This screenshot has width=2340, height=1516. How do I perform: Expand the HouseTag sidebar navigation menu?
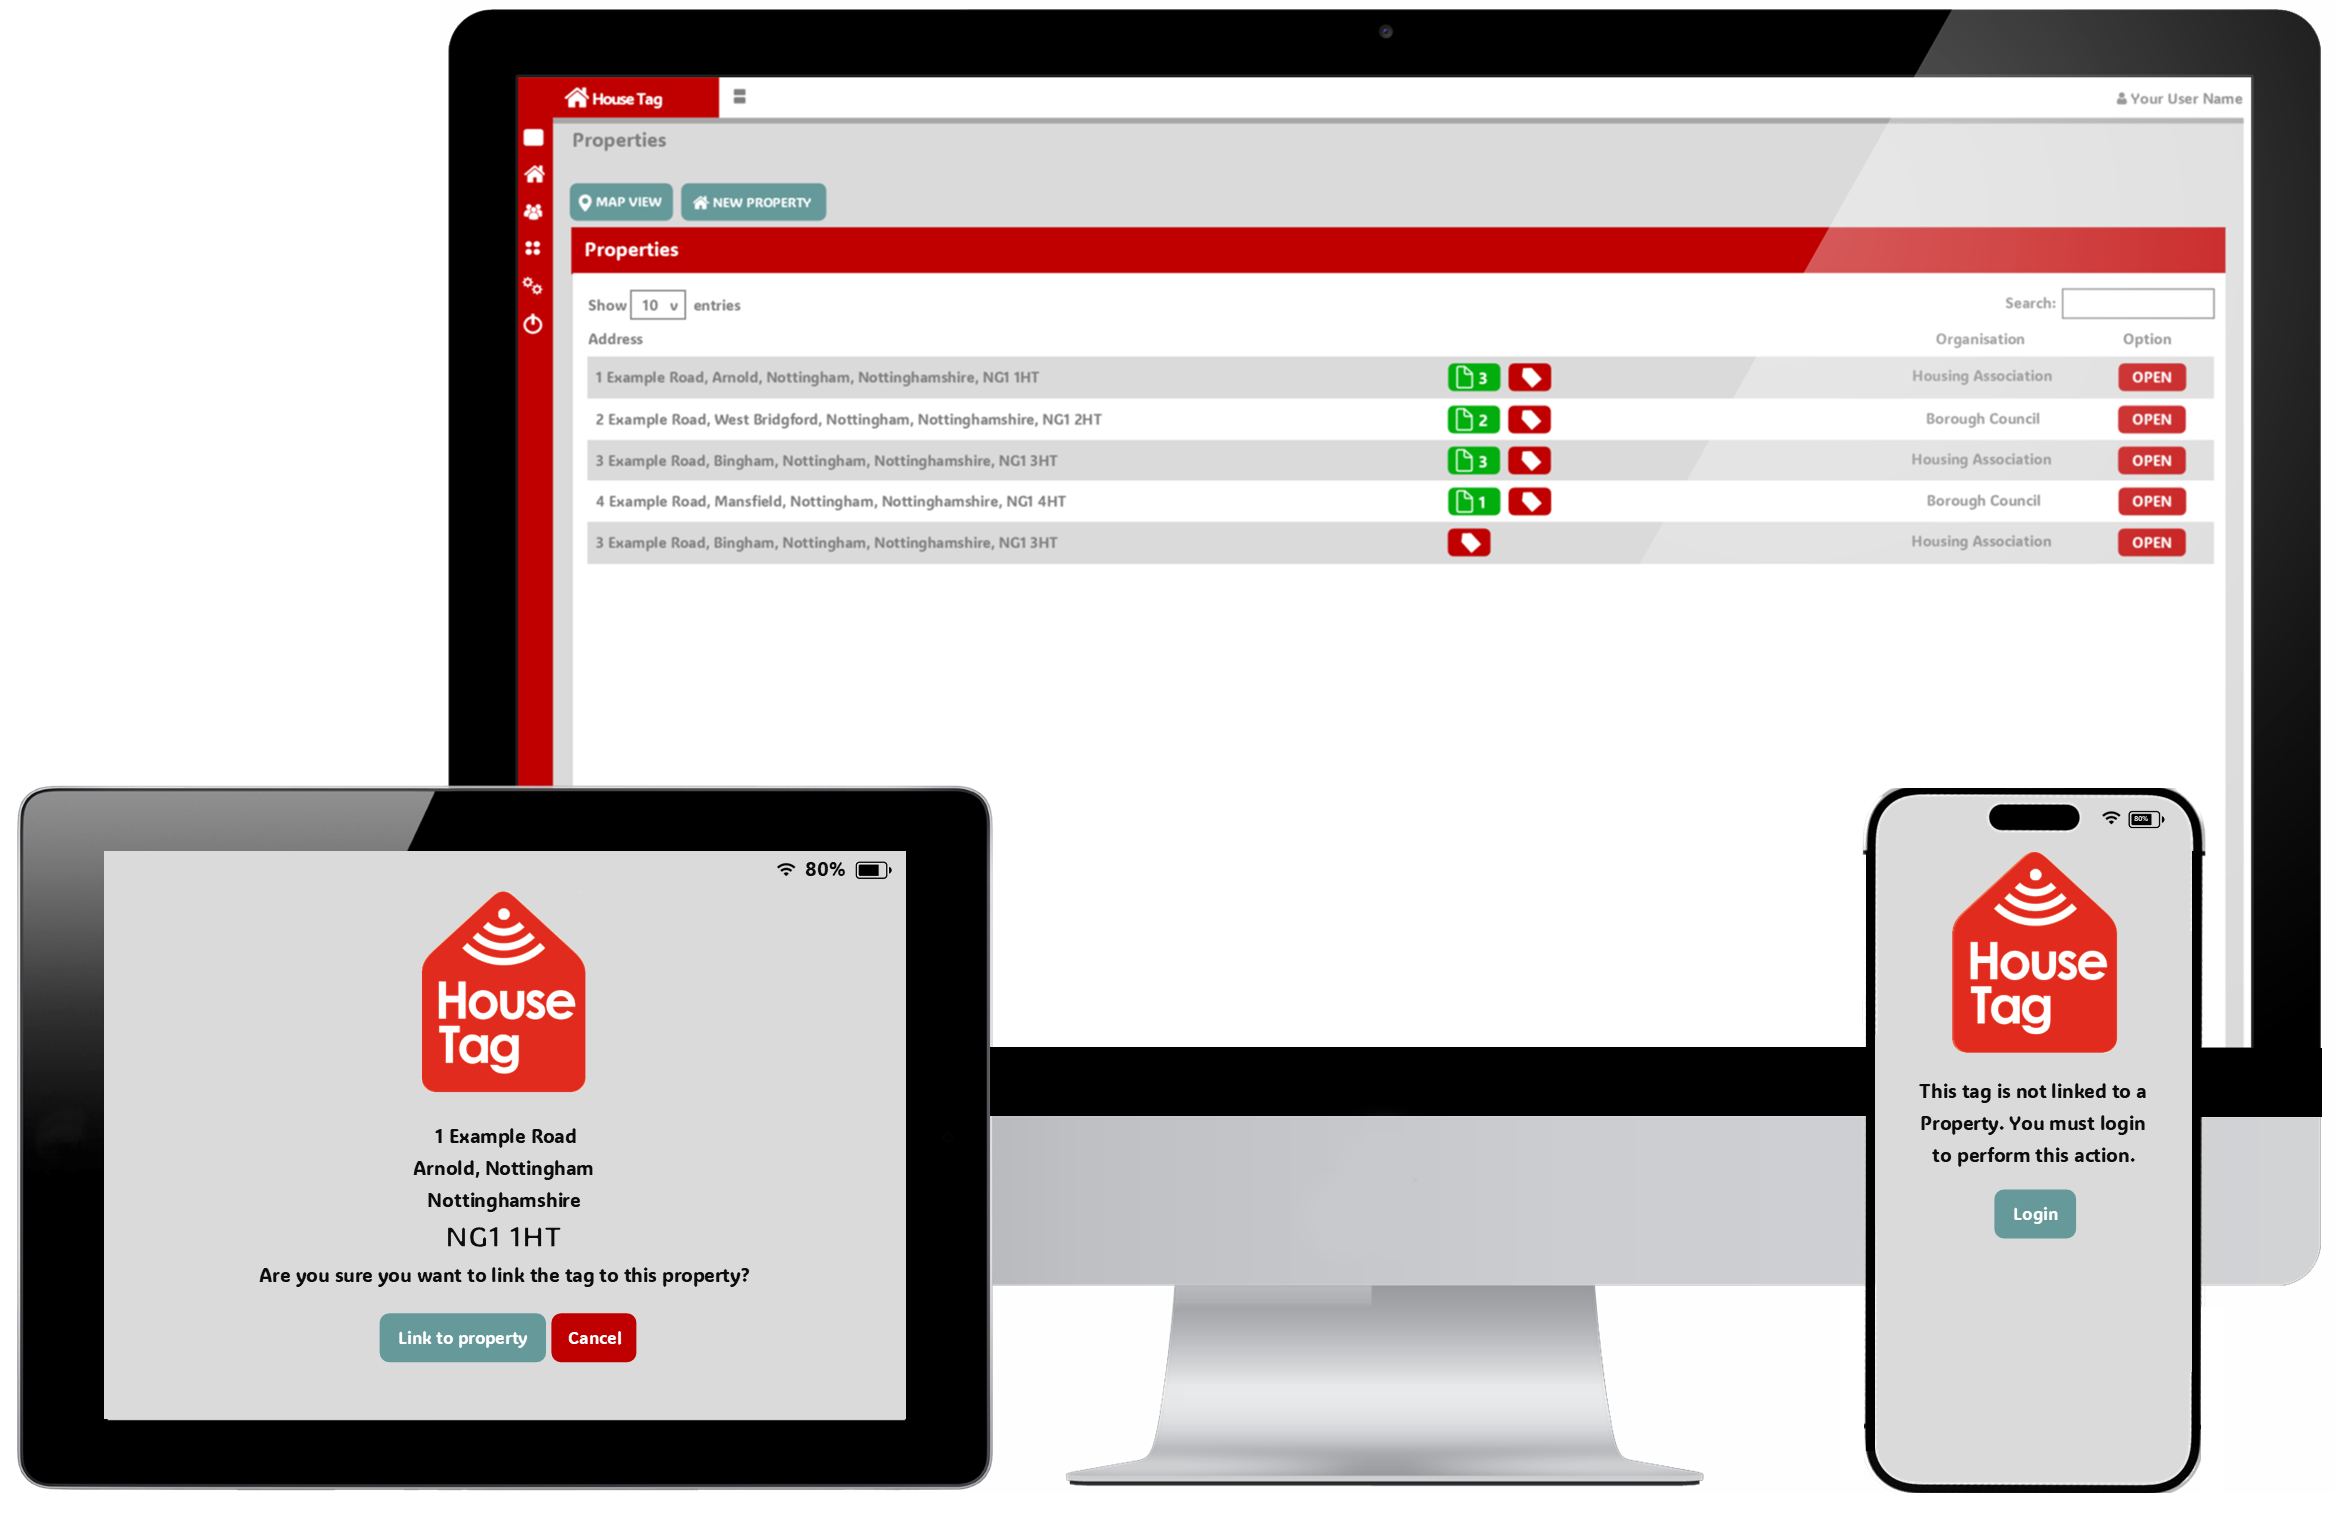[738, 97]
